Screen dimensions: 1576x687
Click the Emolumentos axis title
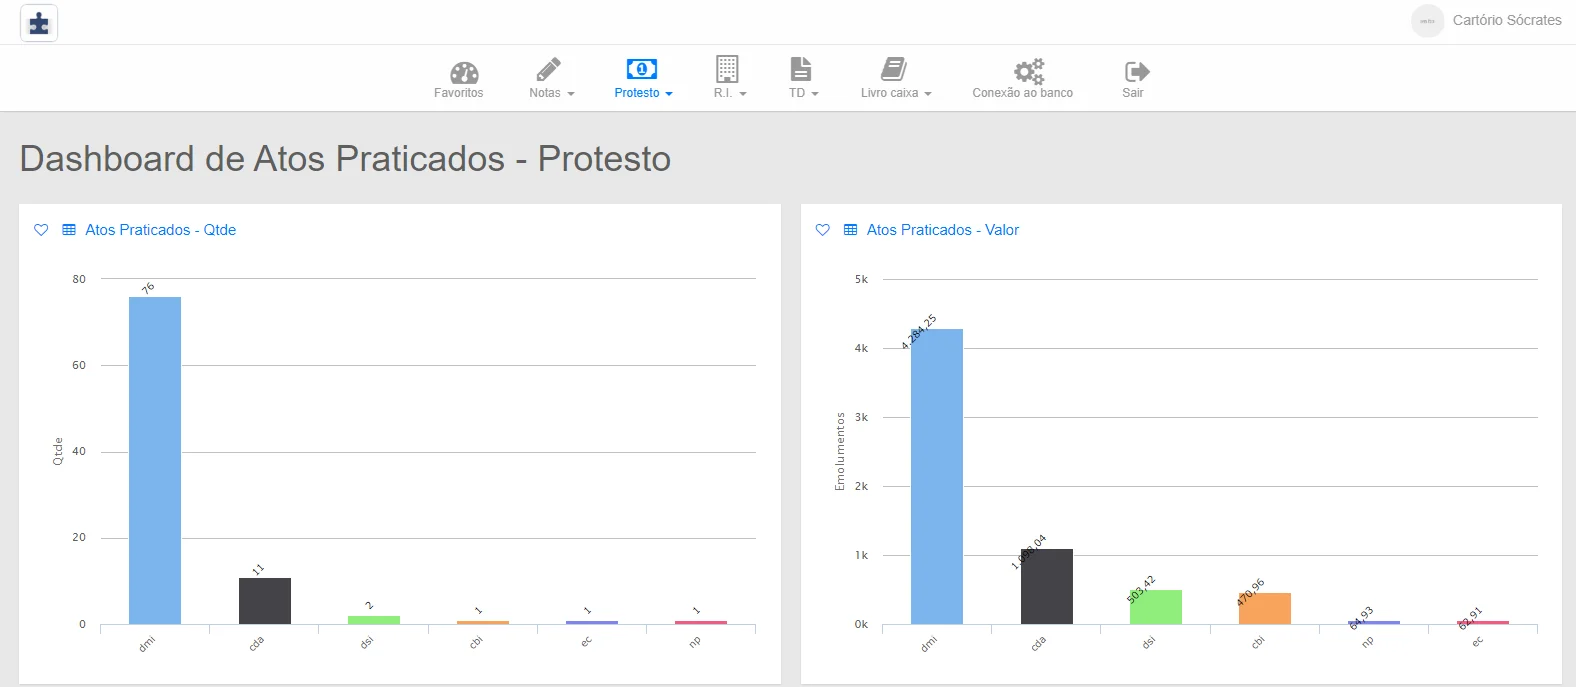click(840, 451)
